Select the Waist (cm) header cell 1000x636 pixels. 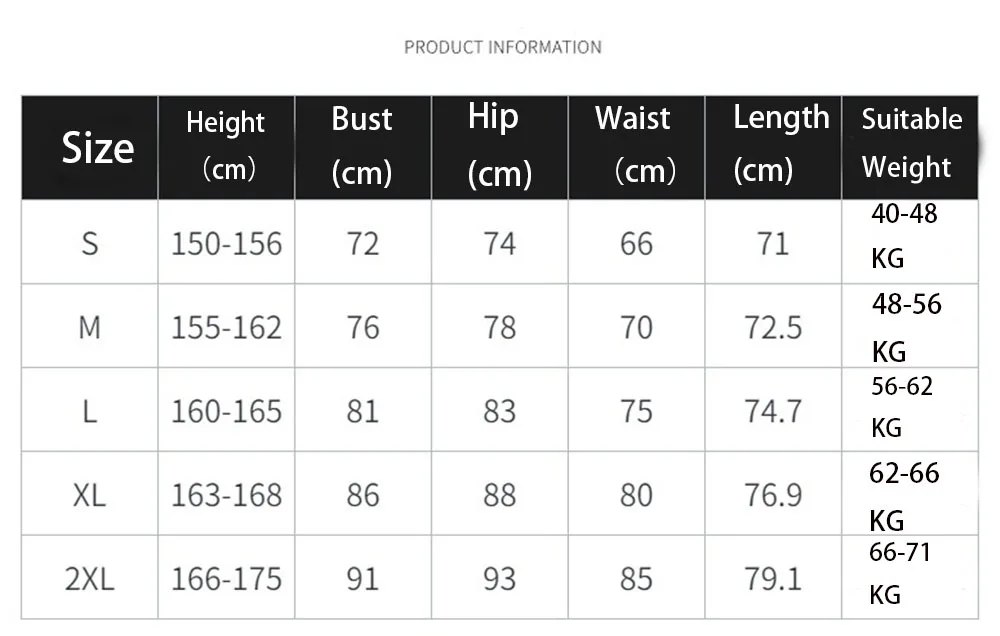click(x=636, y=146)
